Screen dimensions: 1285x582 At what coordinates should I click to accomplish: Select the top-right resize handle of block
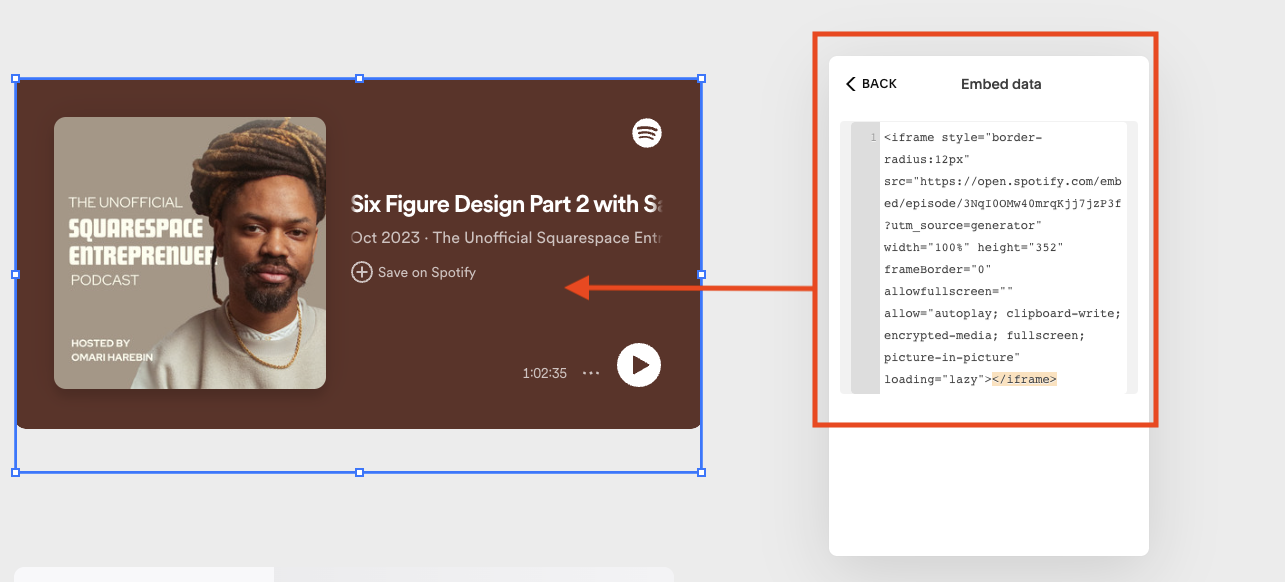(701, 78)
